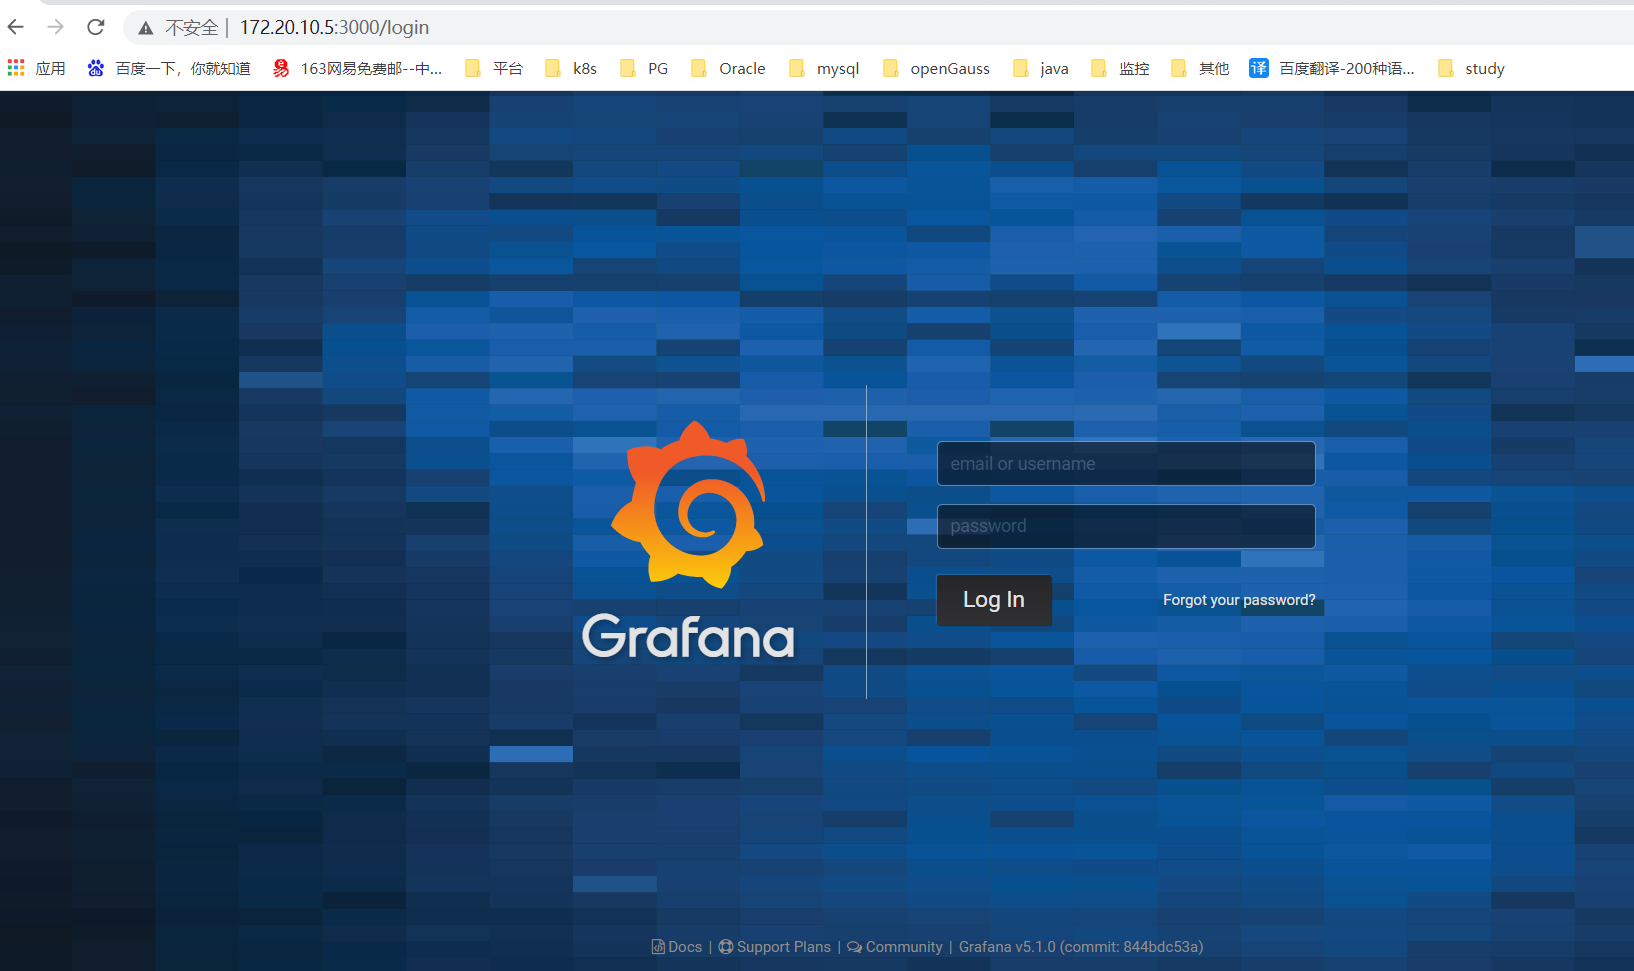Viewport: 1634px width, 971px height.
Task: Open the PG bookmark folder
Action: pyautogui.click(x=644, y=68)
